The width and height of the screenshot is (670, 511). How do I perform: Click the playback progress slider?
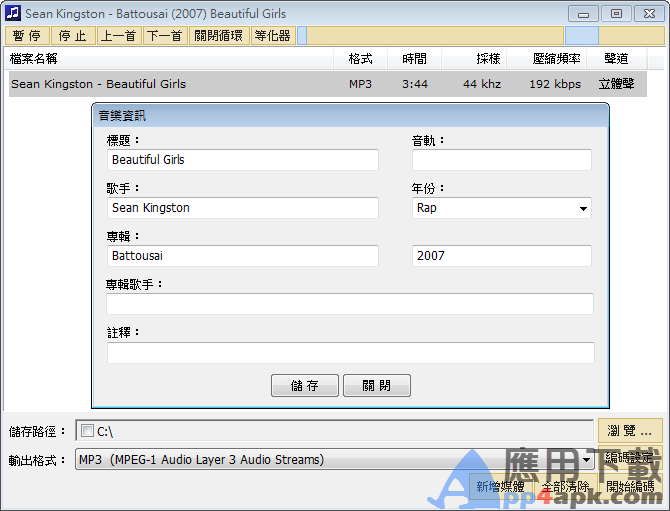pos(431,35)
